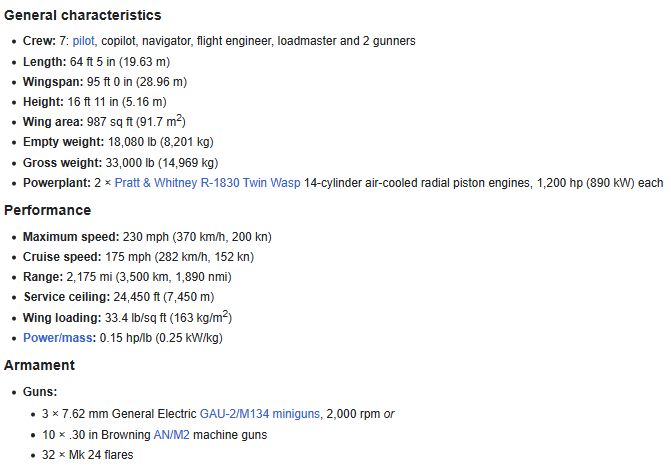Screen dimensions: 671x467
Task: Follow the Power/mass link
Action: [58, 338]
